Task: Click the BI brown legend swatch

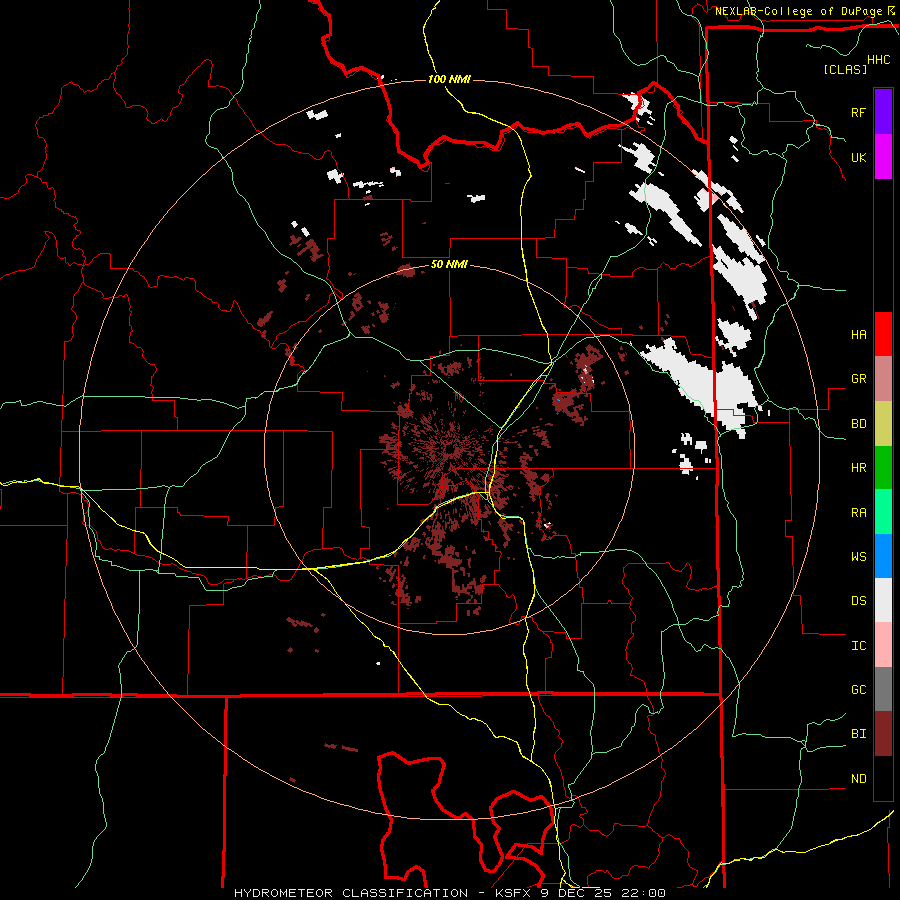Action: 883,734
